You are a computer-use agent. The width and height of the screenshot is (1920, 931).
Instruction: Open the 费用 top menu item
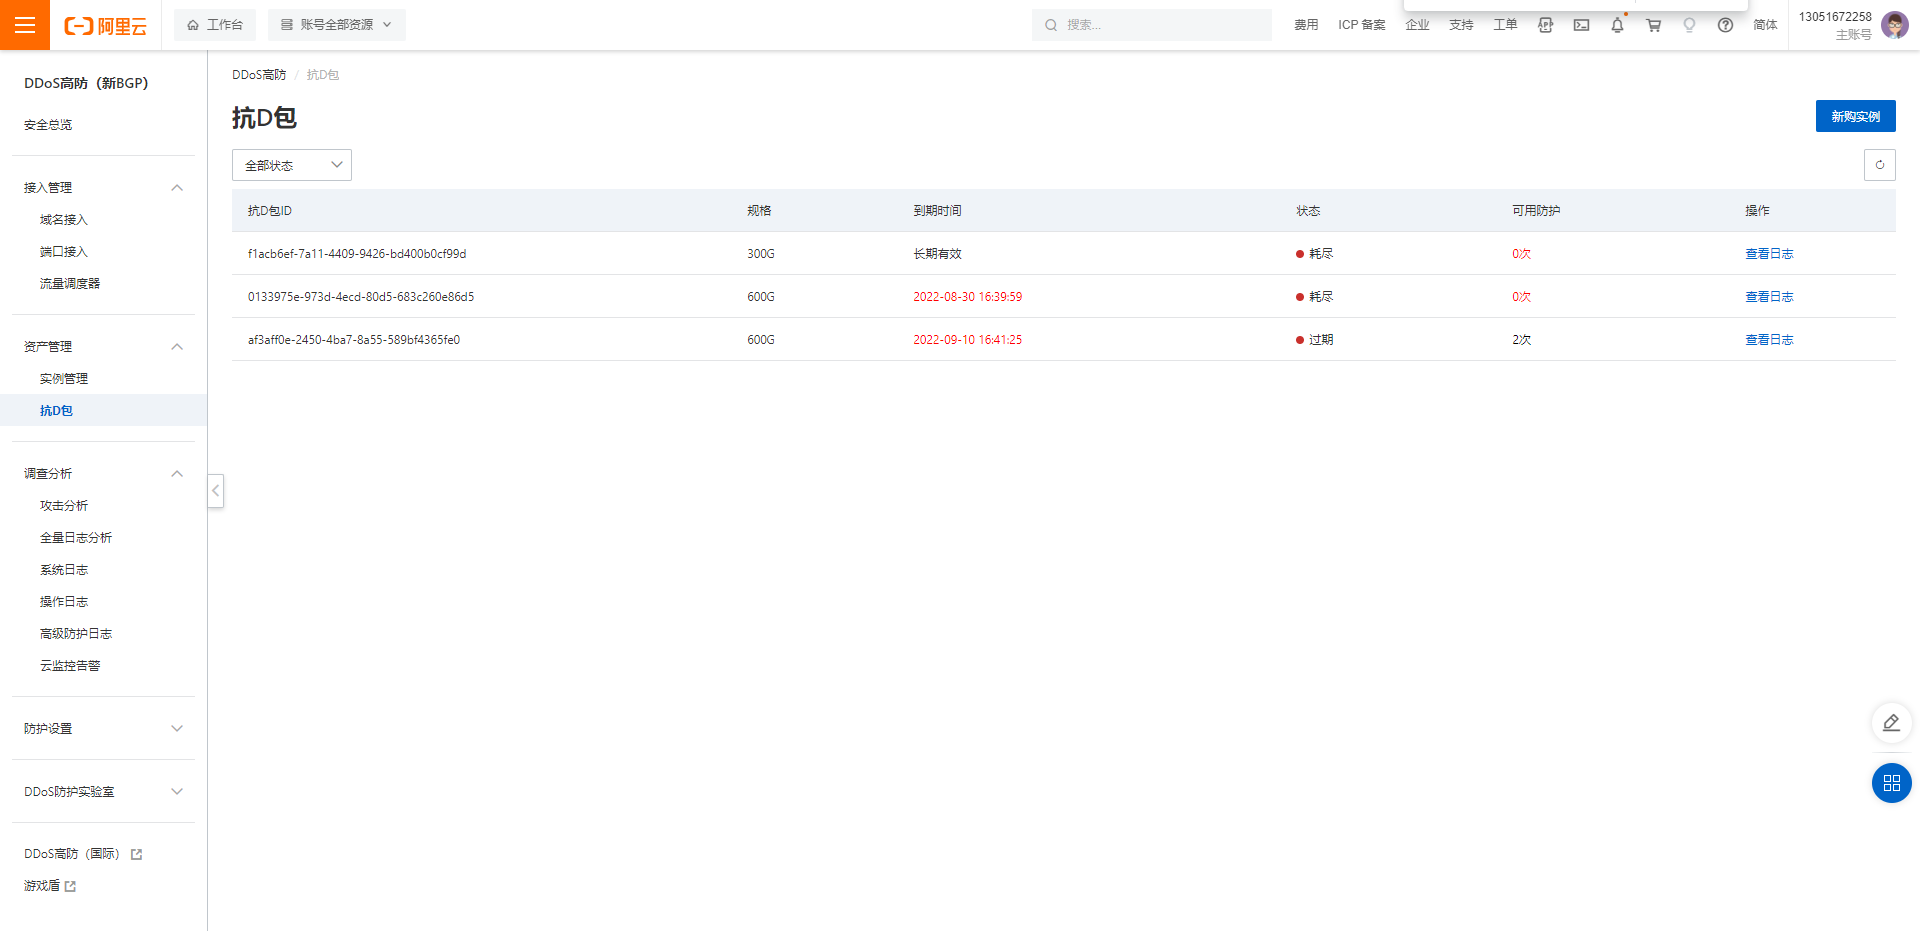coord(1306,25)
